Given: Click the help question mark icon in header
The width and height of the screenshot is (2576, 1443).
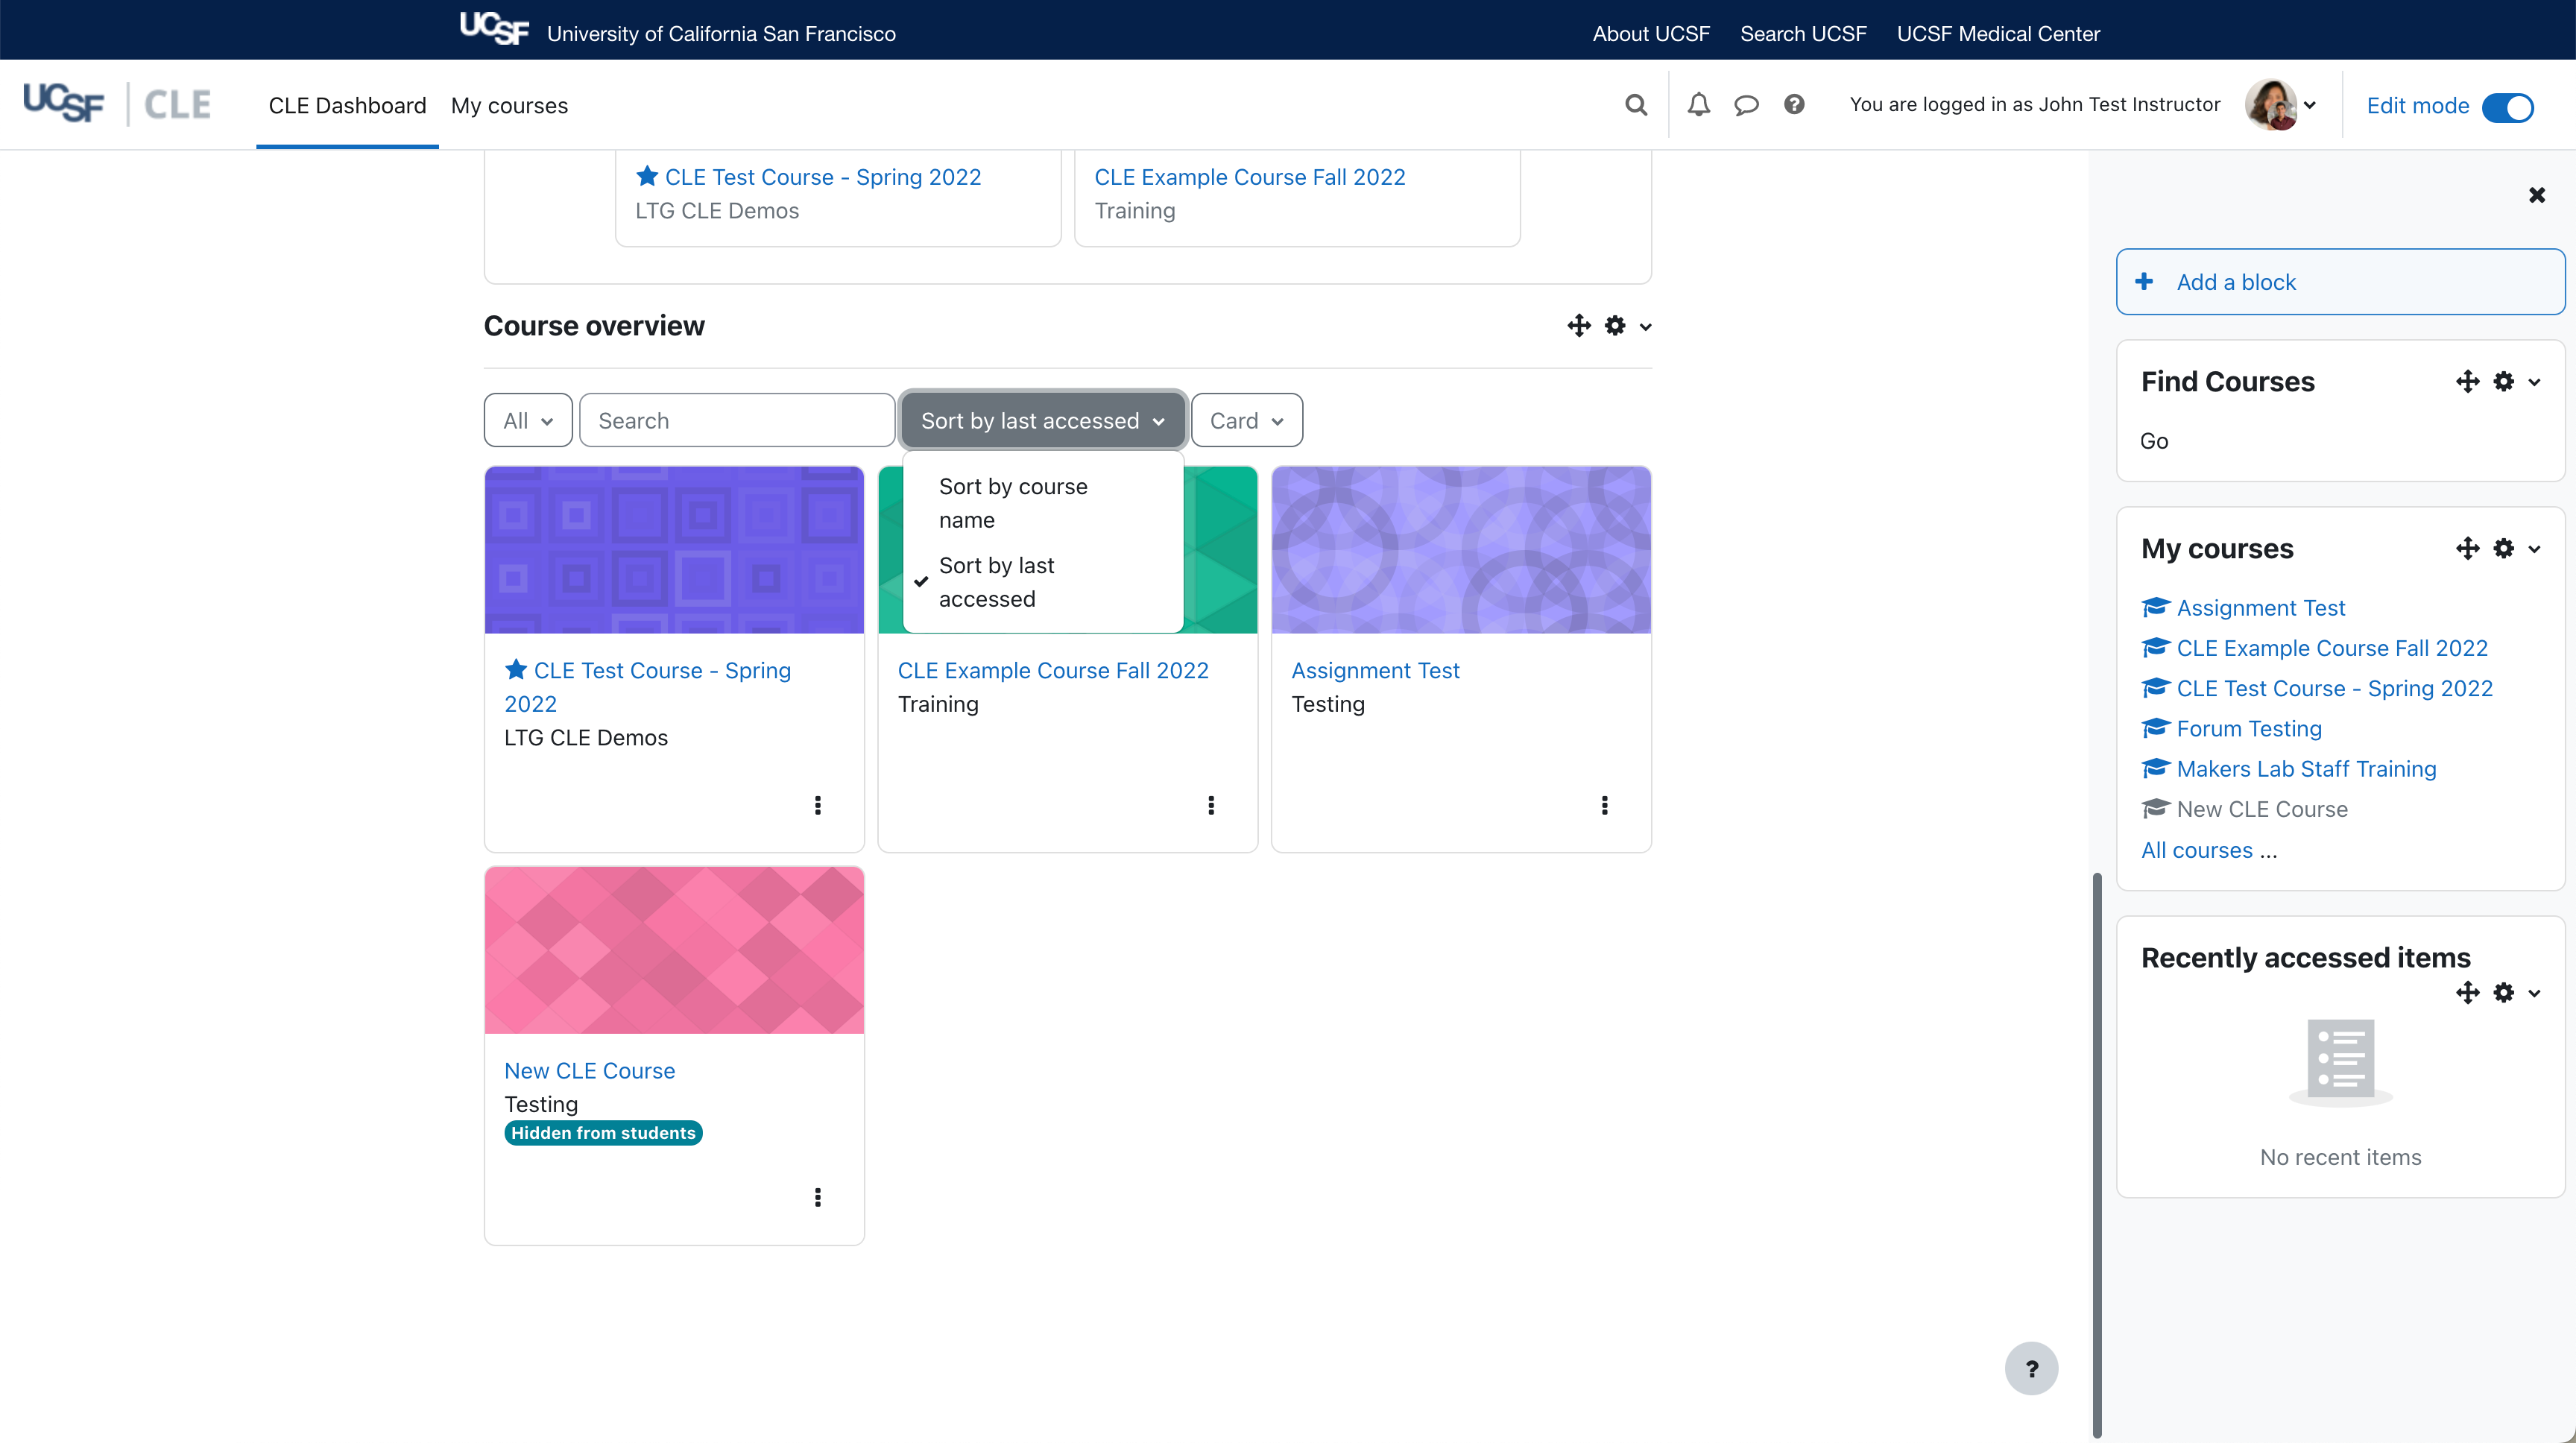Looking at the screenshot, I should 1794,105.
